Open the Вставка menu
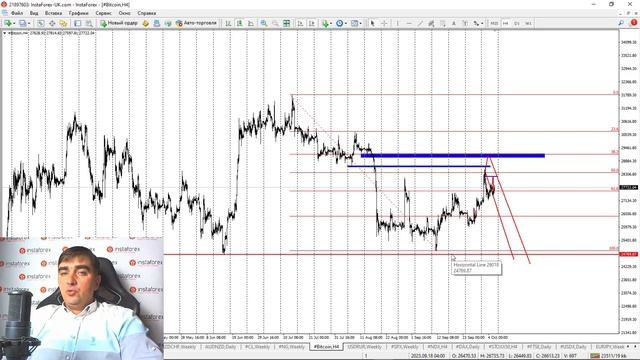This screenshot has width=640, height=360. coord(53,13)
